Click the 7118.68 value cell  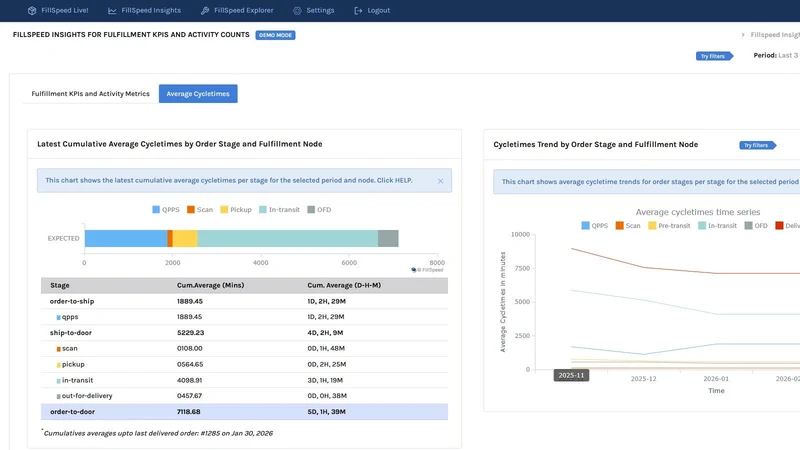[189, 412]
